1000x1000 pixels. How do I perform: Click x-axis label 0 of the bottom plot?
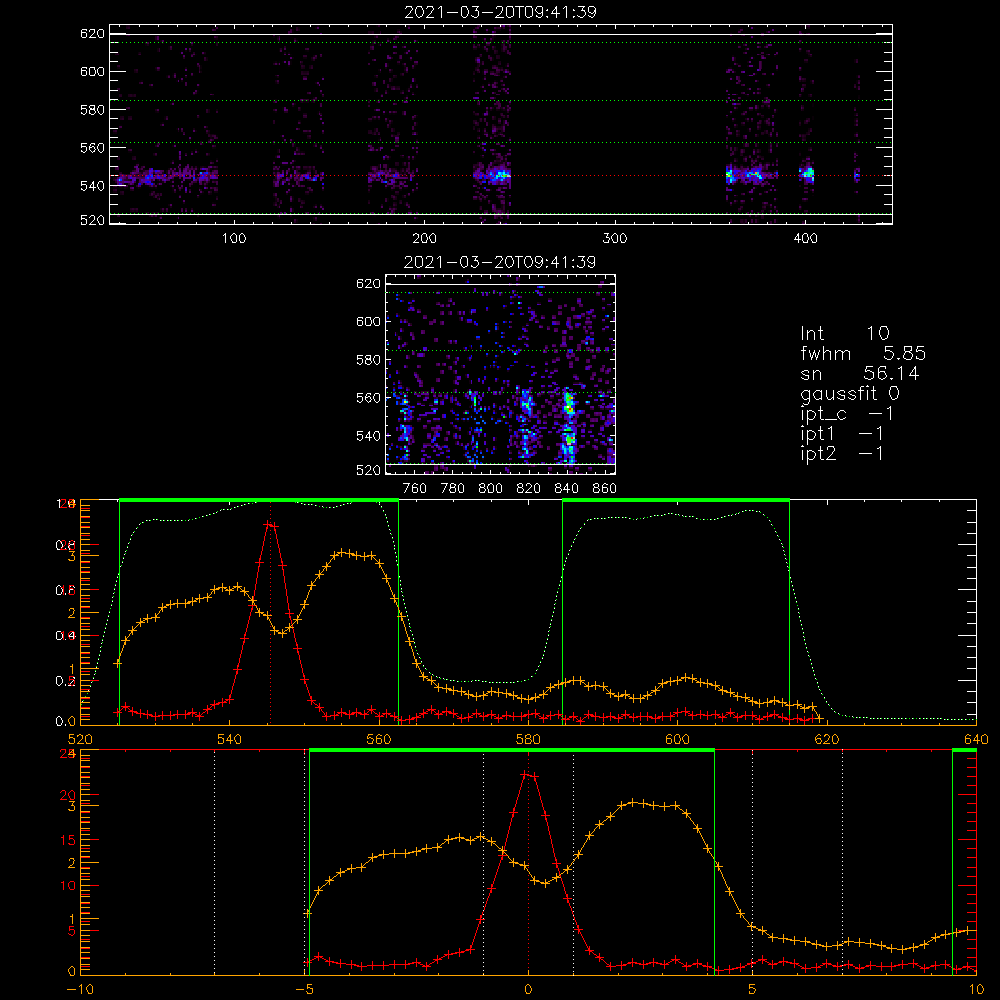(x=528, y=989)
